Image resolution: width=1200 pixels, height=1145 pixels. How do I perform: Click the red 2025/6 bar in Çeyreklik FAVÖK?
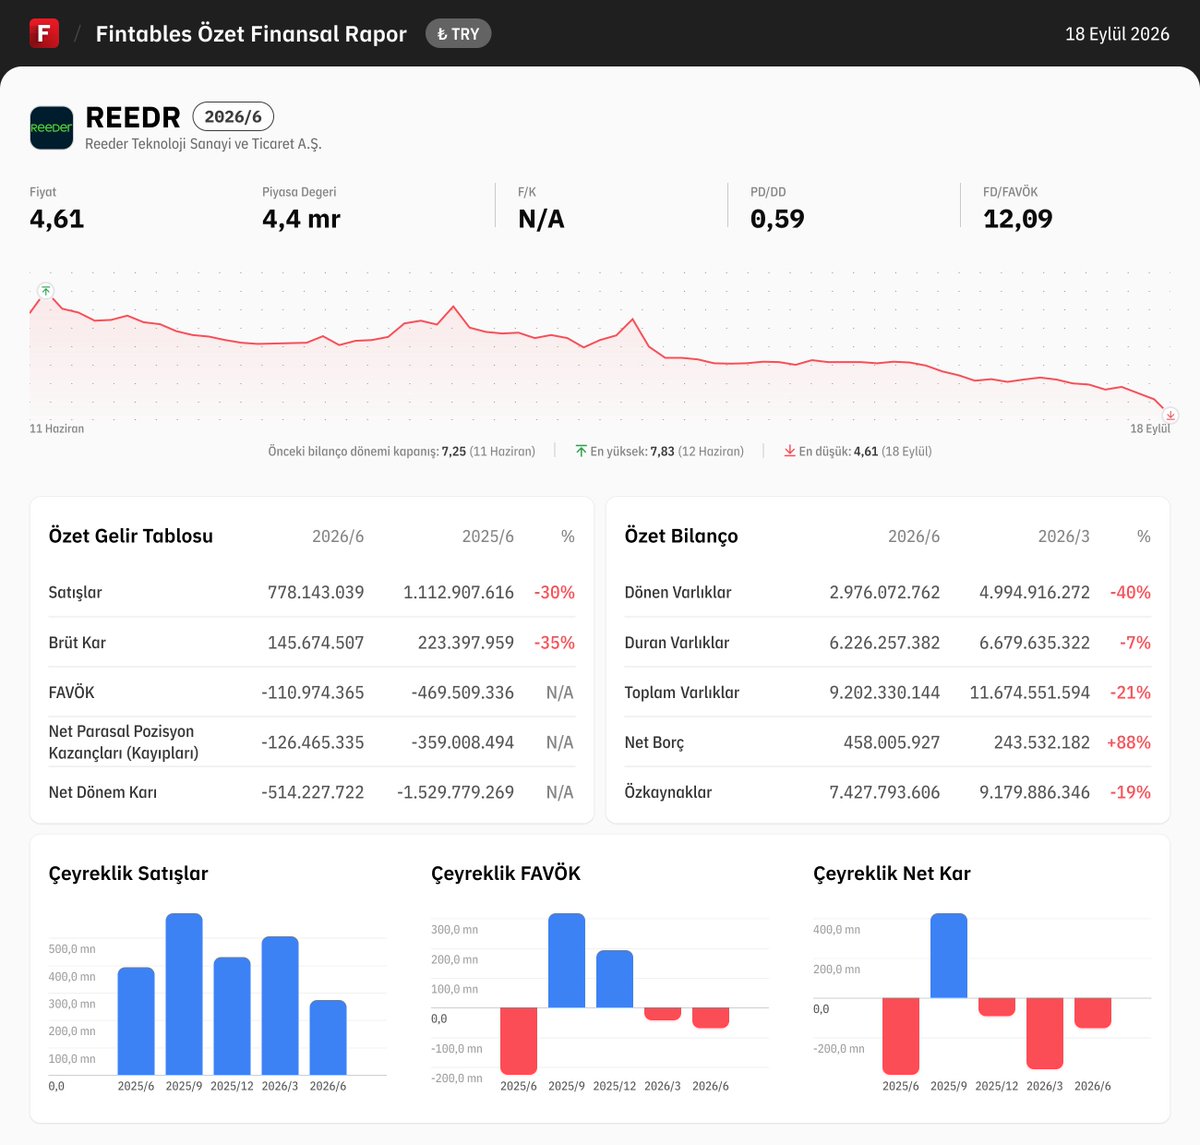519,1041
